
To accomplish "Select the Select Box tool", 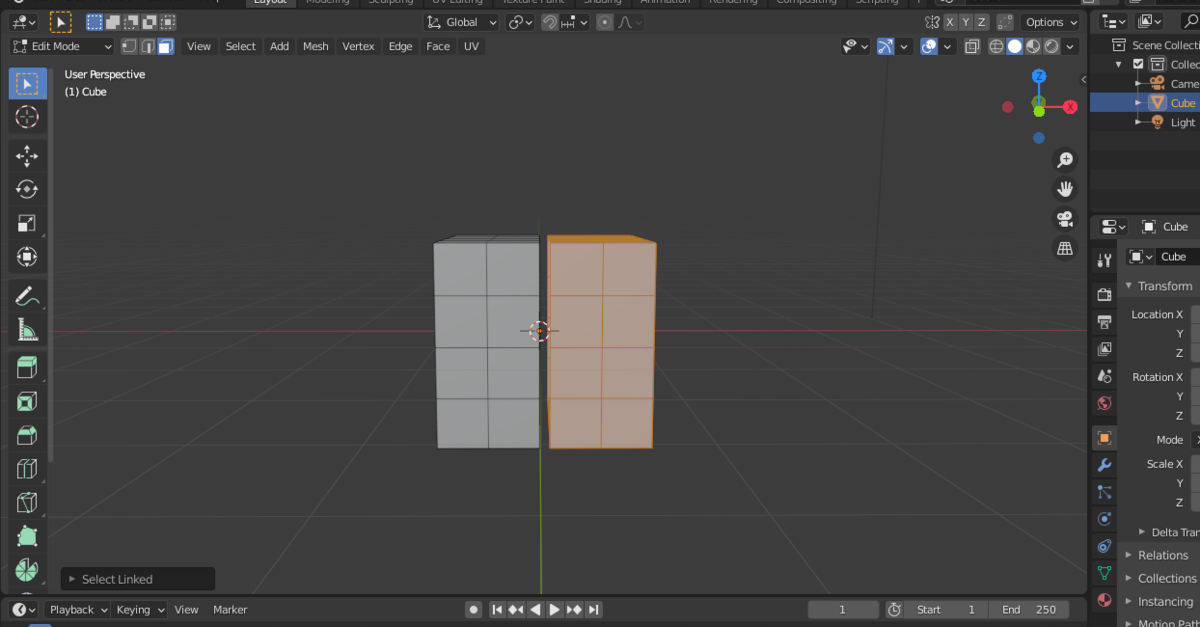I will (28, 84).
